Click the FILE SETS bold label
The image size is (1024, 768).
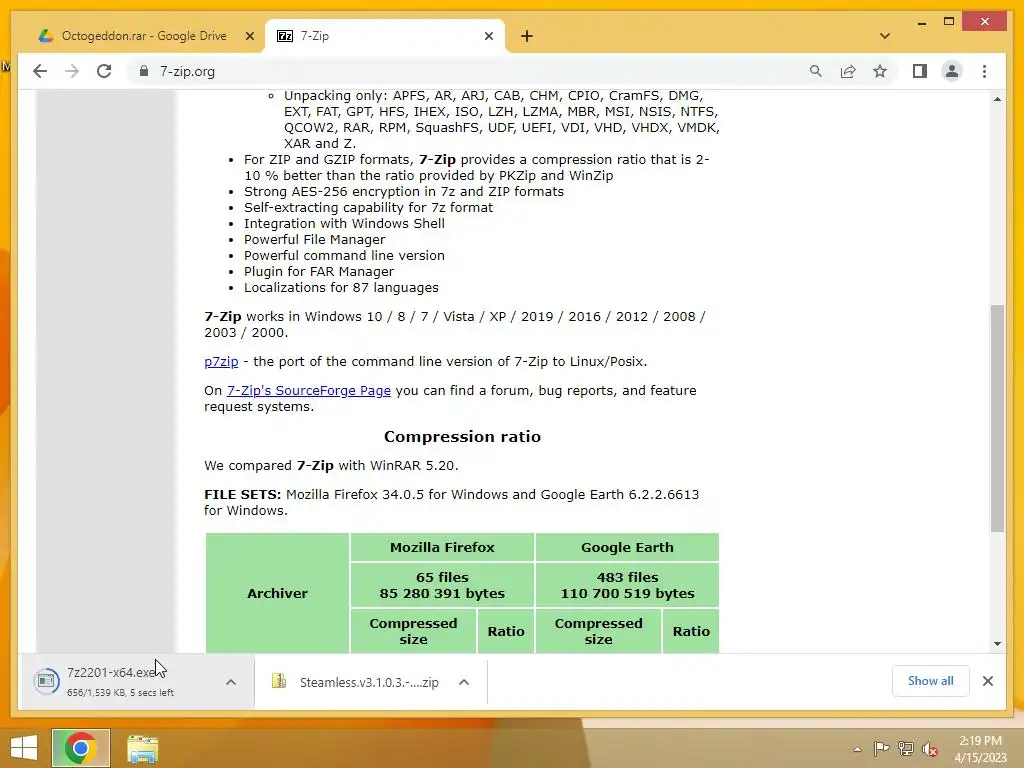tap(242, 494)
